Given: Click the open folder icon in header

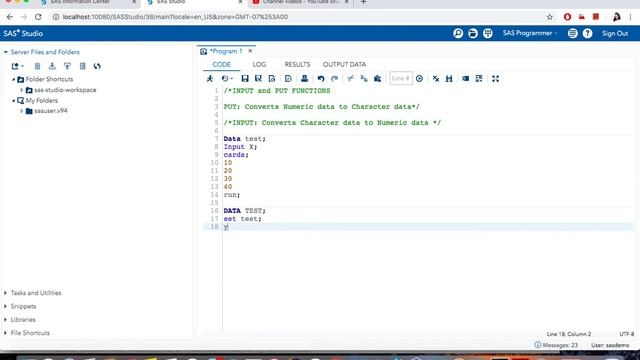Looking at the screenshot, I should point(473,33).
